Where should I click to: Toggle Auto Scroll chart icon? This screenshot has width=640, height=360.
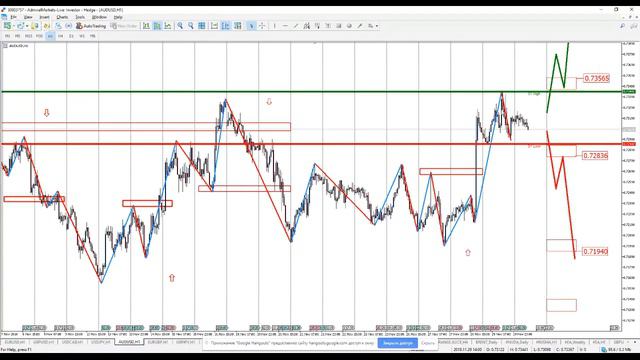[x=214, y=26]
